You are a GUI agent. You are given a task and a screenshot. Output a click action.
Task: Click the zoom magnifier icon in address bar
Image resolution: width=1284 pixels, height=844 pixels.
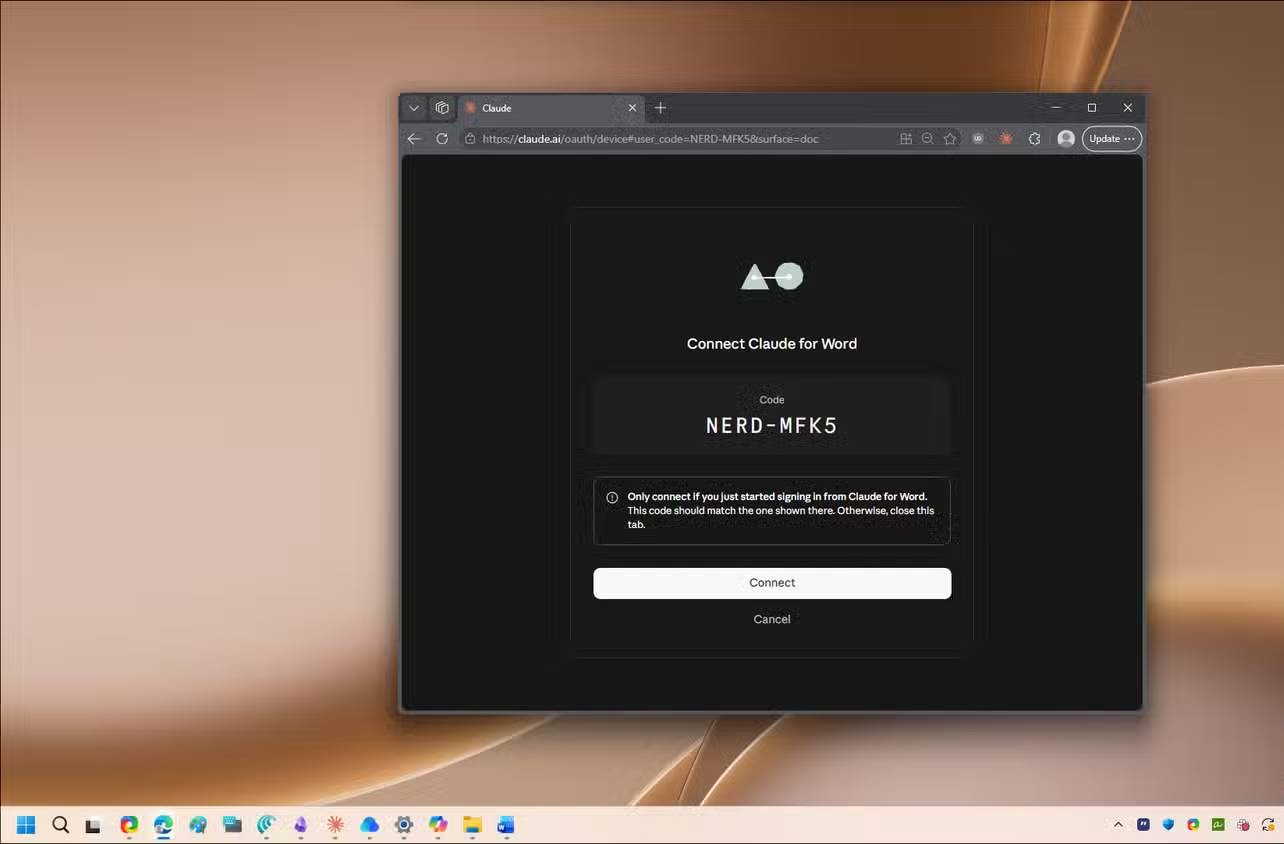928,139
